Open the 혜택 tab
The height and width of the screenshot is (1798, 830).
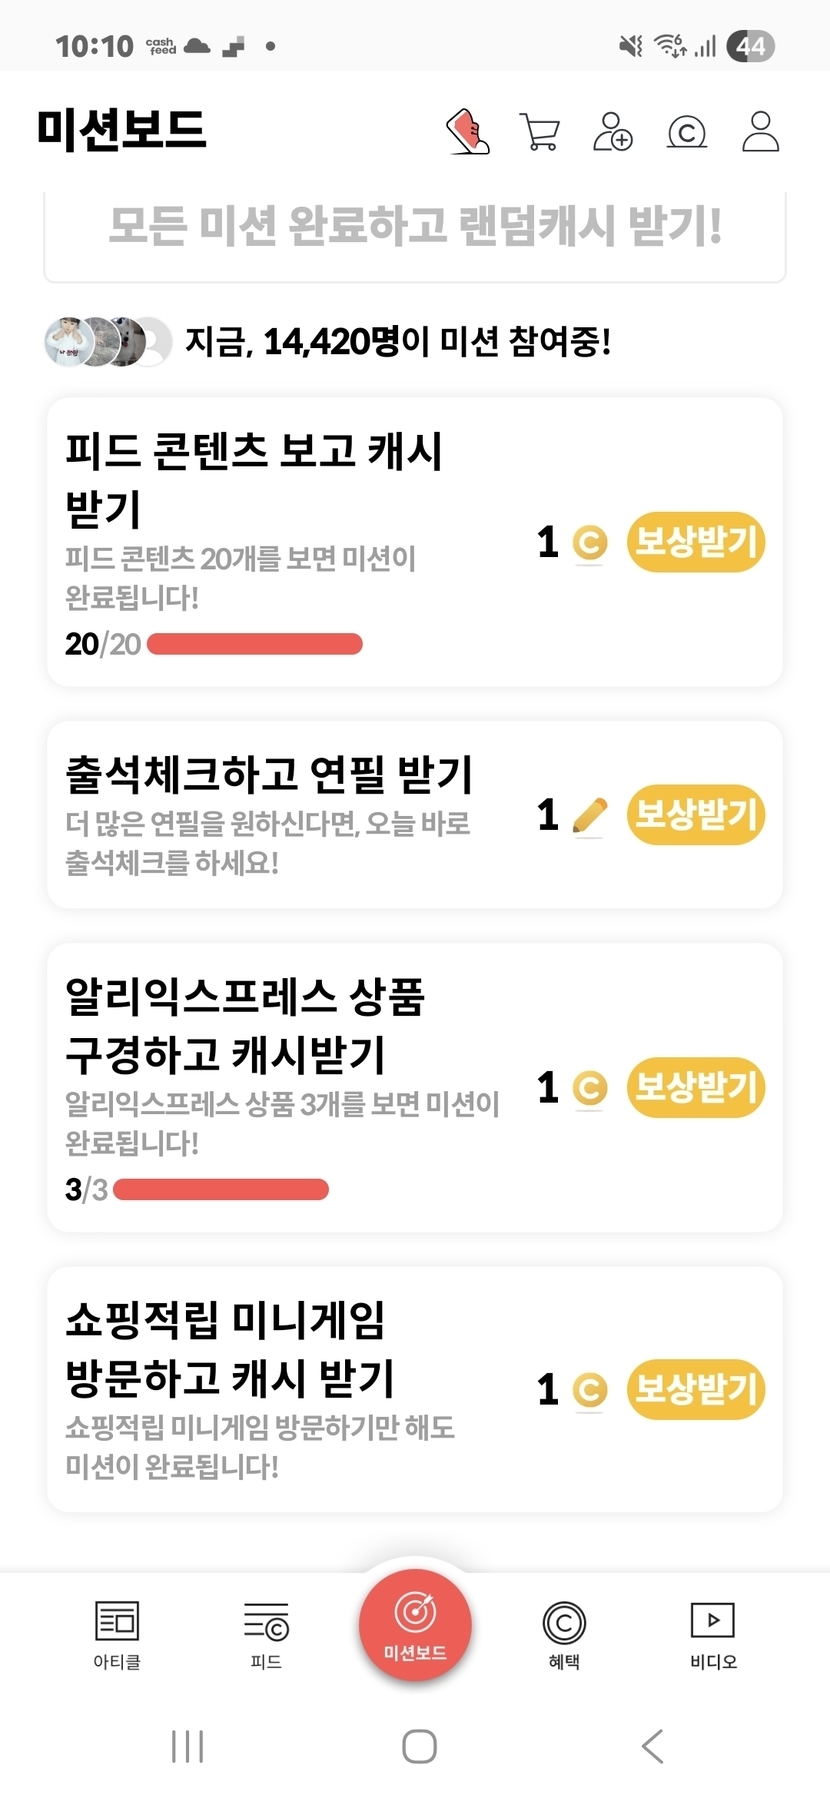(x=564, y=1634)
